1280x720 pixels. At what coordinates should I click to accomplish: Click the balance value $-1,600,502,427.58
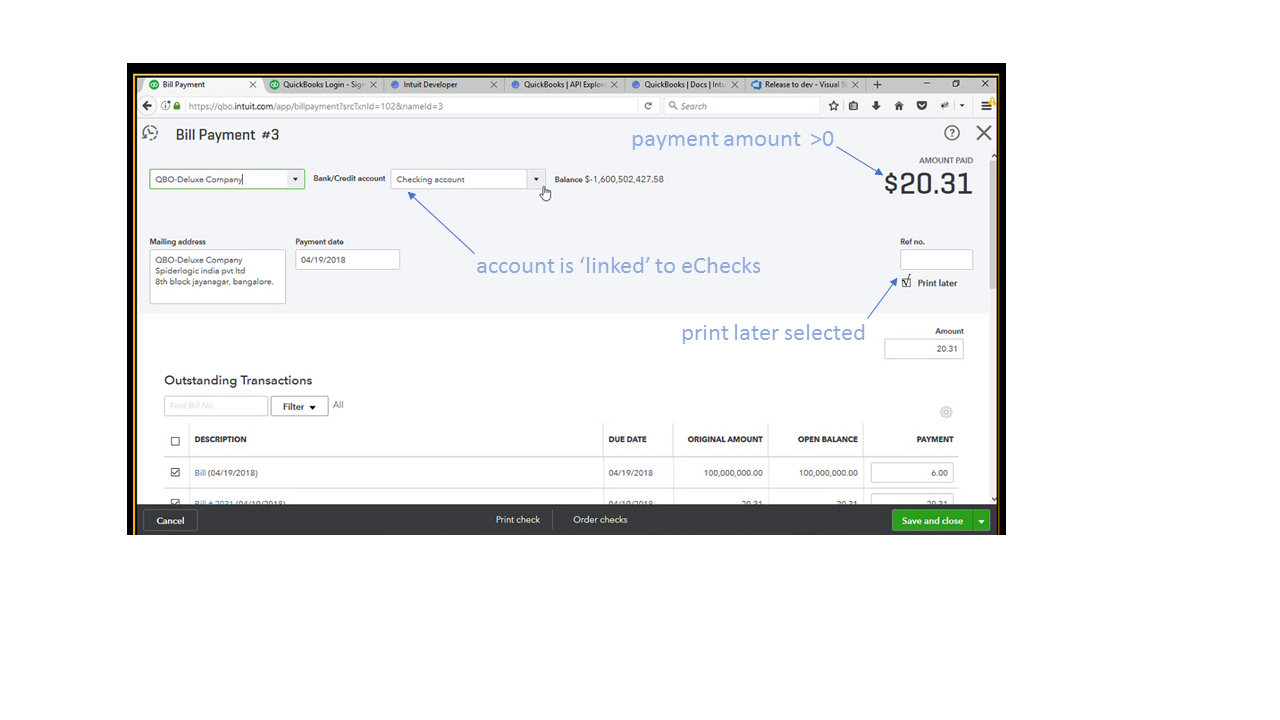point(624,179)
